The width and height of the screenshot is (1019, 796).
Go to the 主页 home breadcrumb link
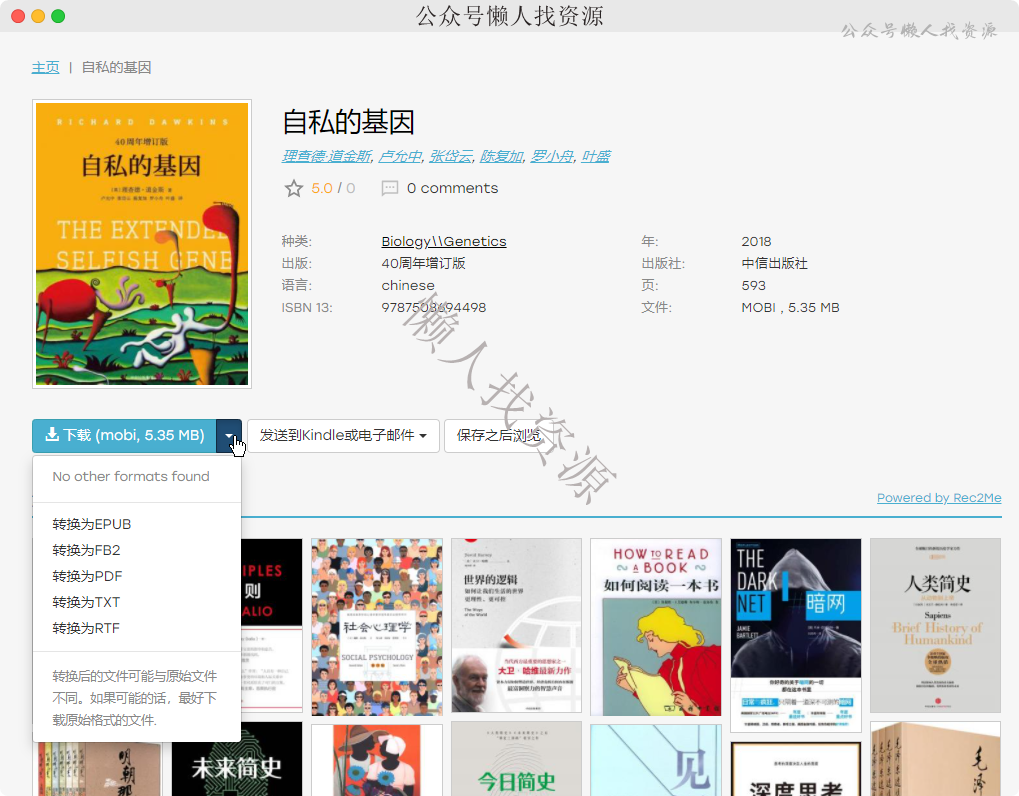coord(45,68)
